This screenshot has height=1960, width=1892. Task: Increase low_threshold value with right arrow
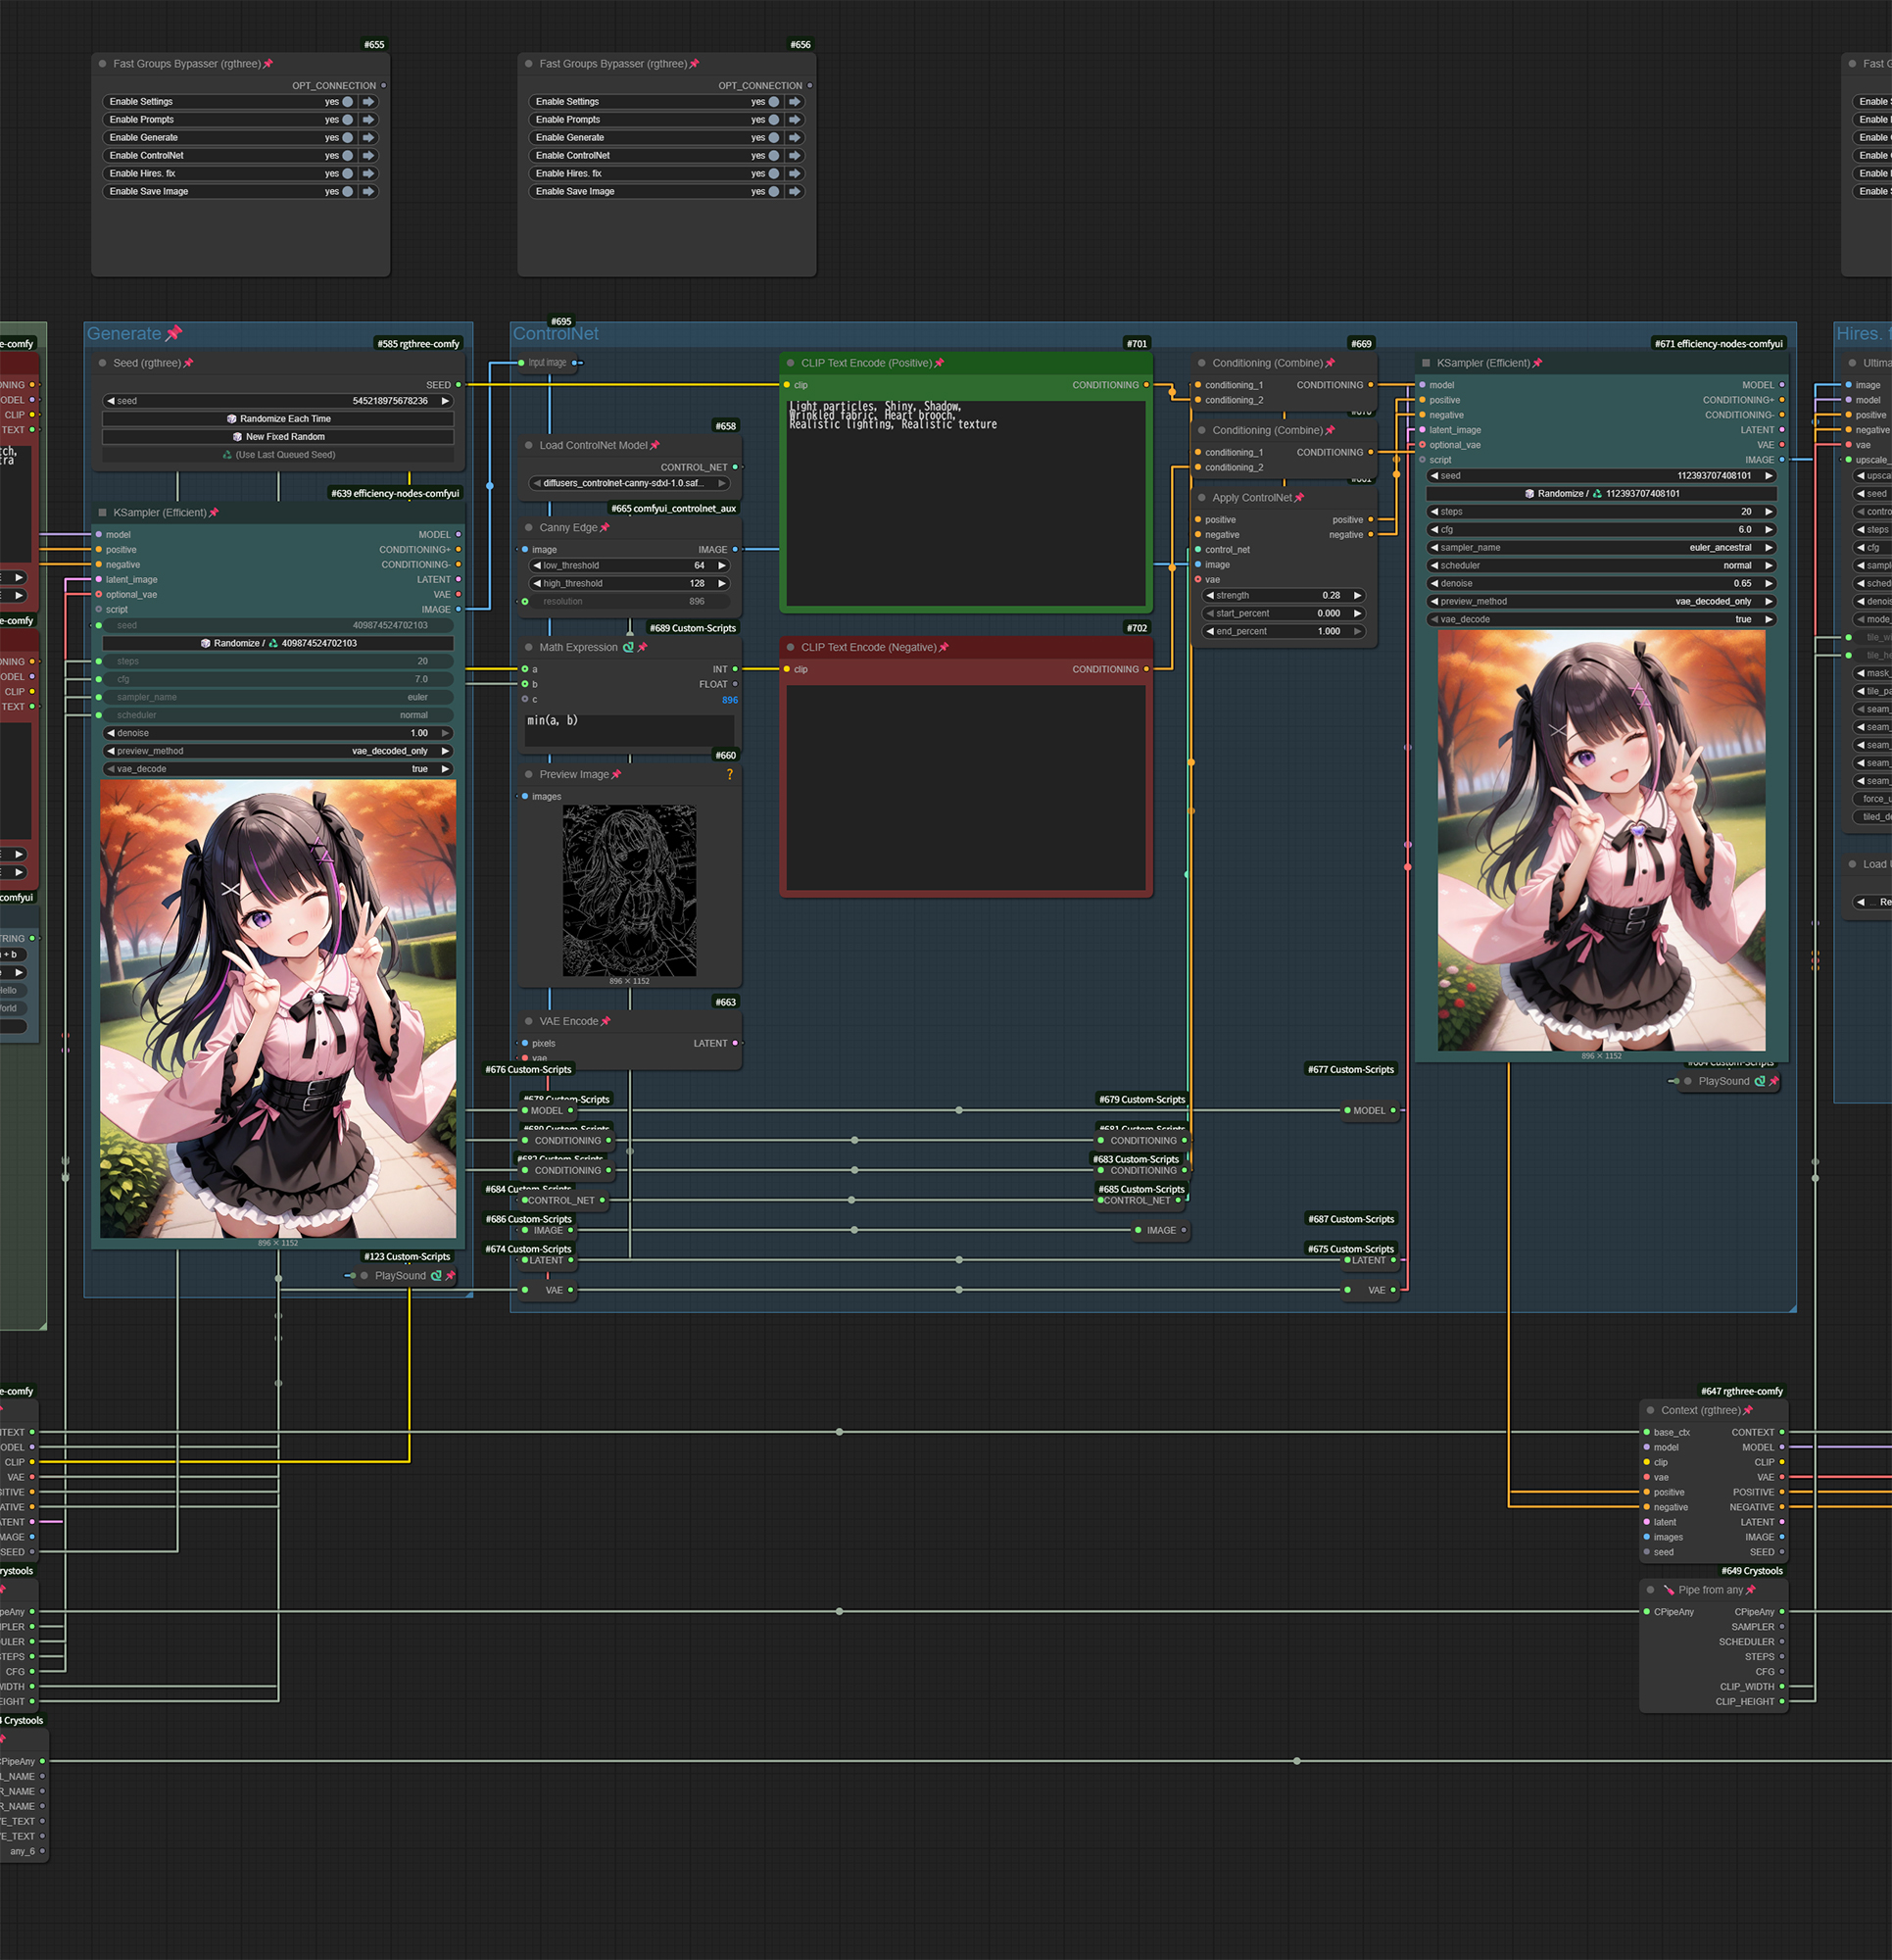[722, 566]
